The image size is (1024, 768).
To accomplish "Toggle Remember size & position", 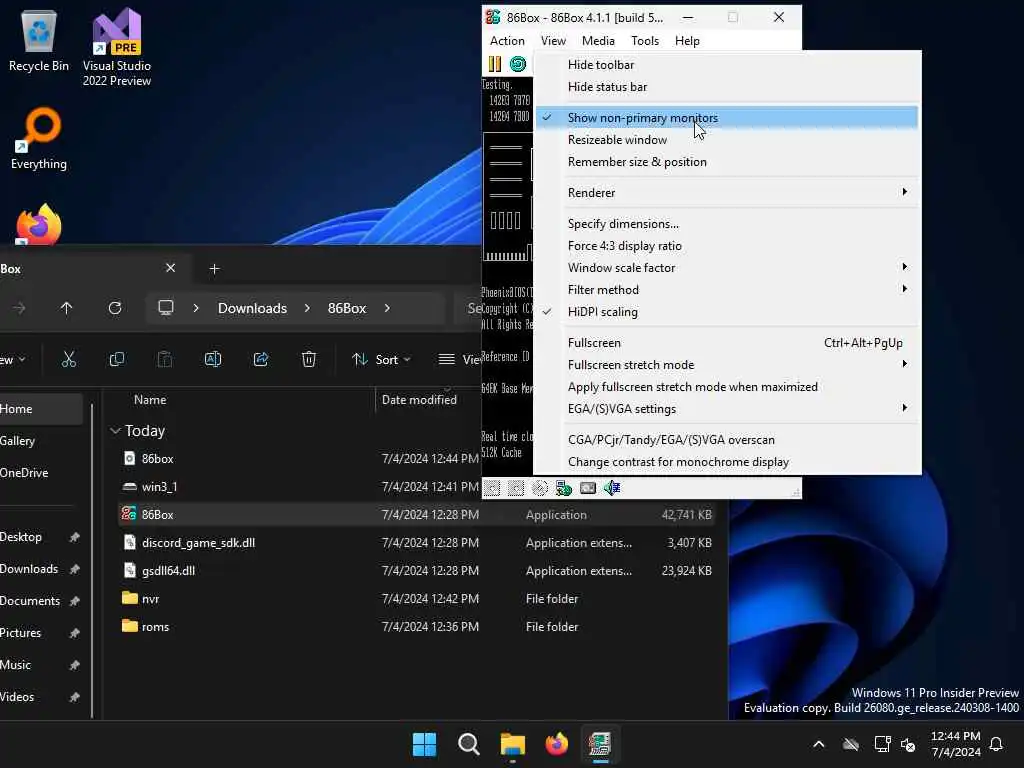I will [x=727, y=162].
